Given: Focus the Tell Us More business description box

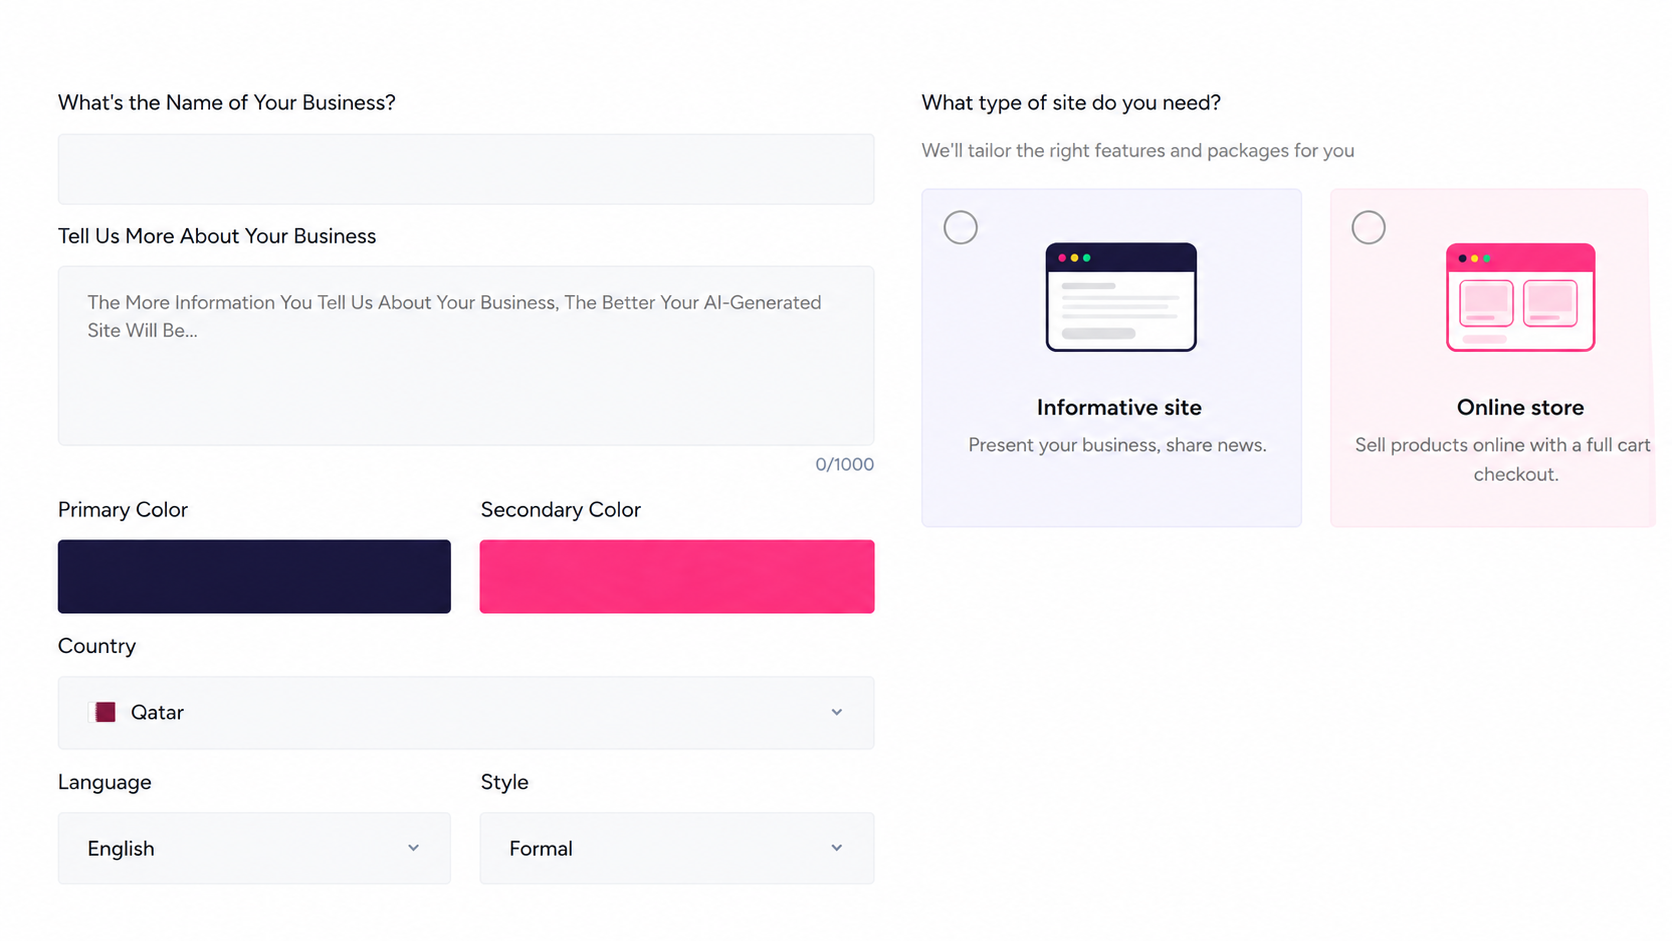Looking at the screenshot, I should tap(466, 355).
